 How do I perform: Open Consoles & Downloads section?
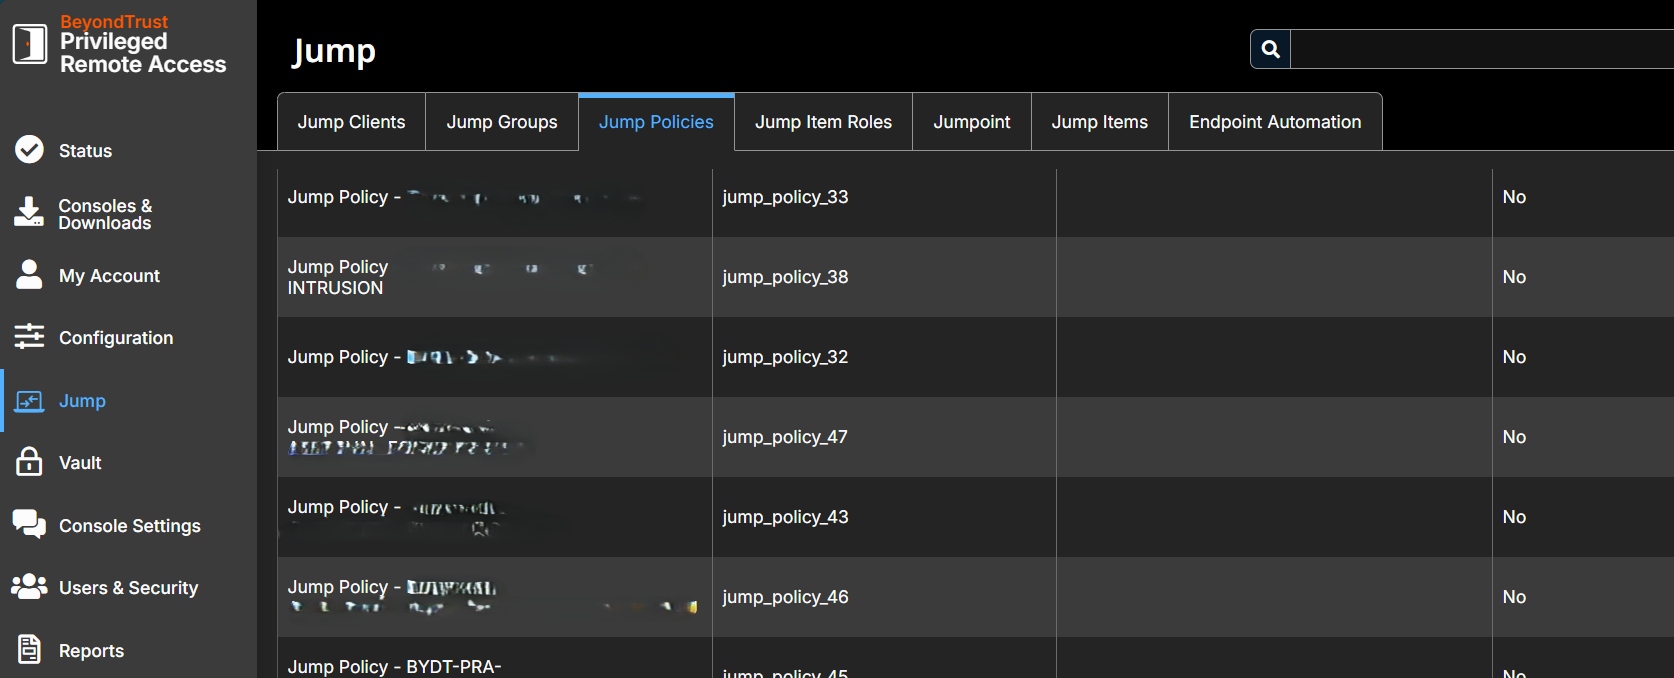click(105, 214)
